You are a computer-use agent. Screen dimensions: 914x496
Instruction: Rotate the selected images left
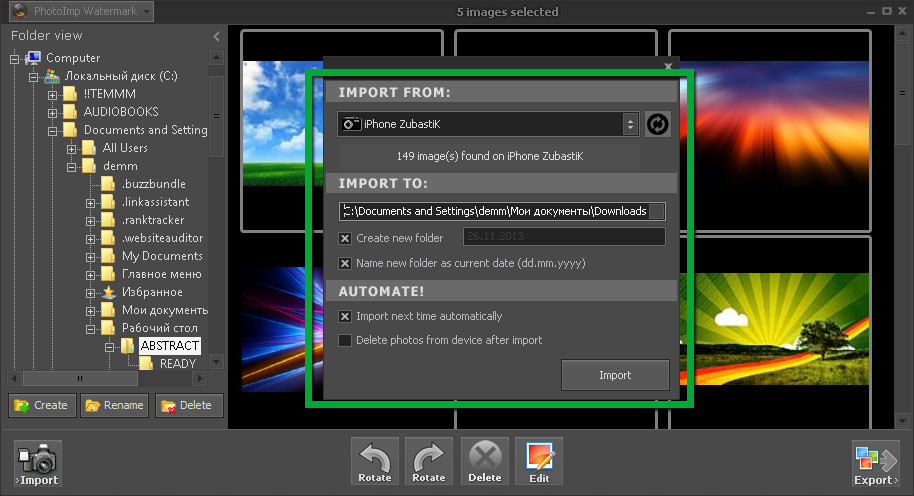click(375, 461)
